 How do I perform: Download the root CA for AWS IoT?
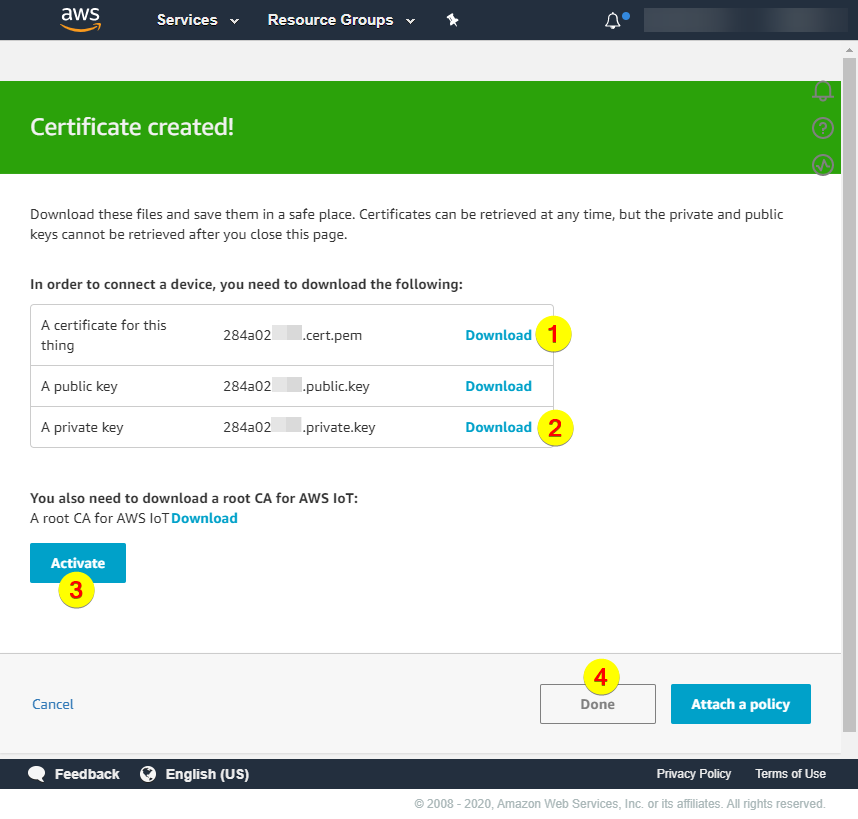pyautogui.click(x=205, y=518)
